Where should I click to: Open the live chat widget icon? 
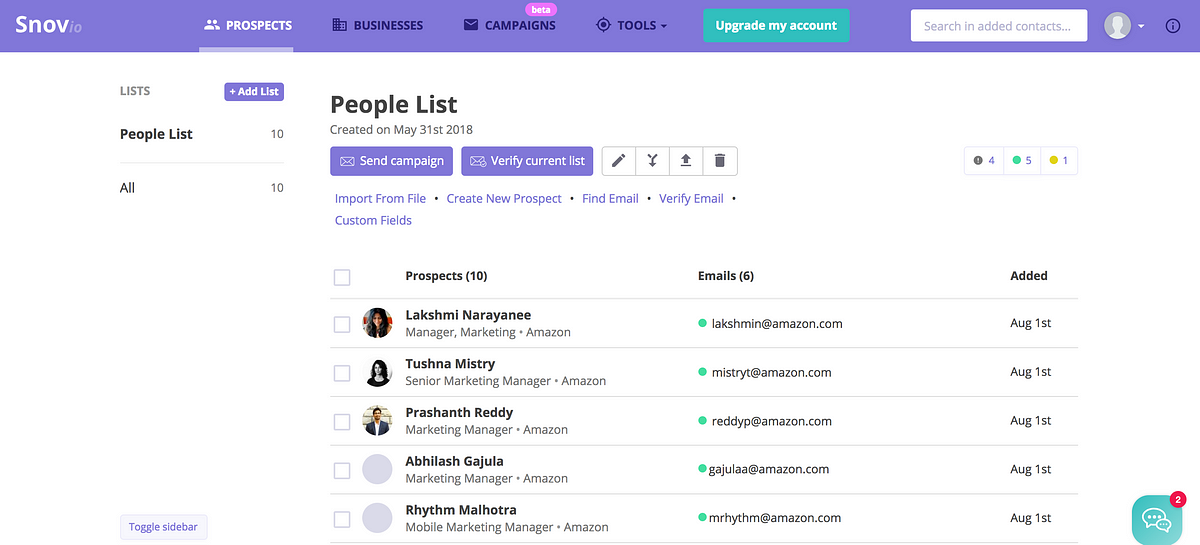(x=1157, y=519)
